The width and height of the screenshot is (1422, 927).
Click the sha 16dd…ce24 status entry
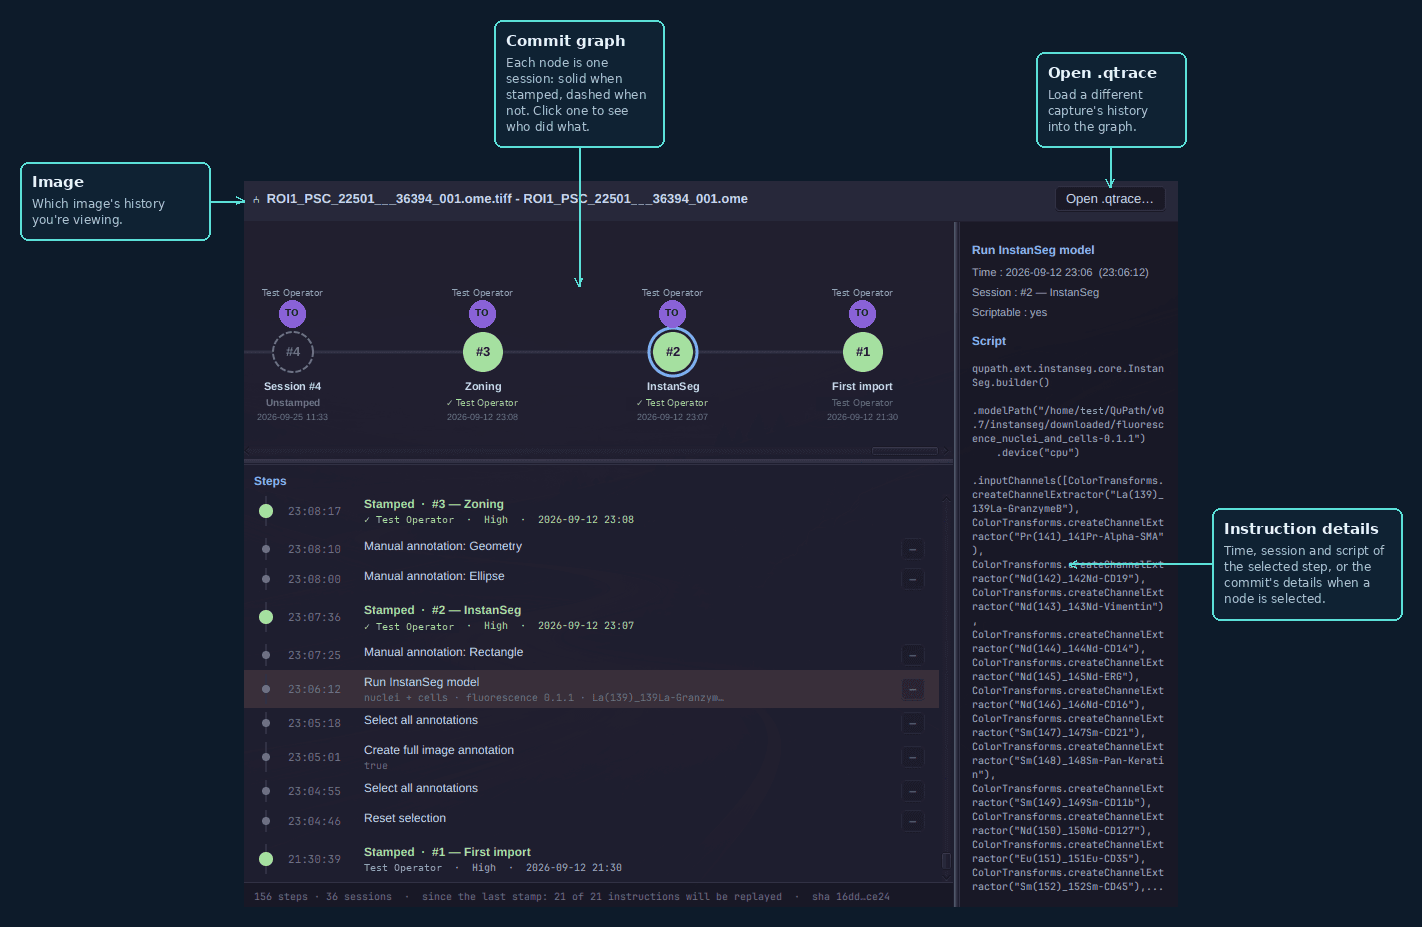click(x=851, y=897)
